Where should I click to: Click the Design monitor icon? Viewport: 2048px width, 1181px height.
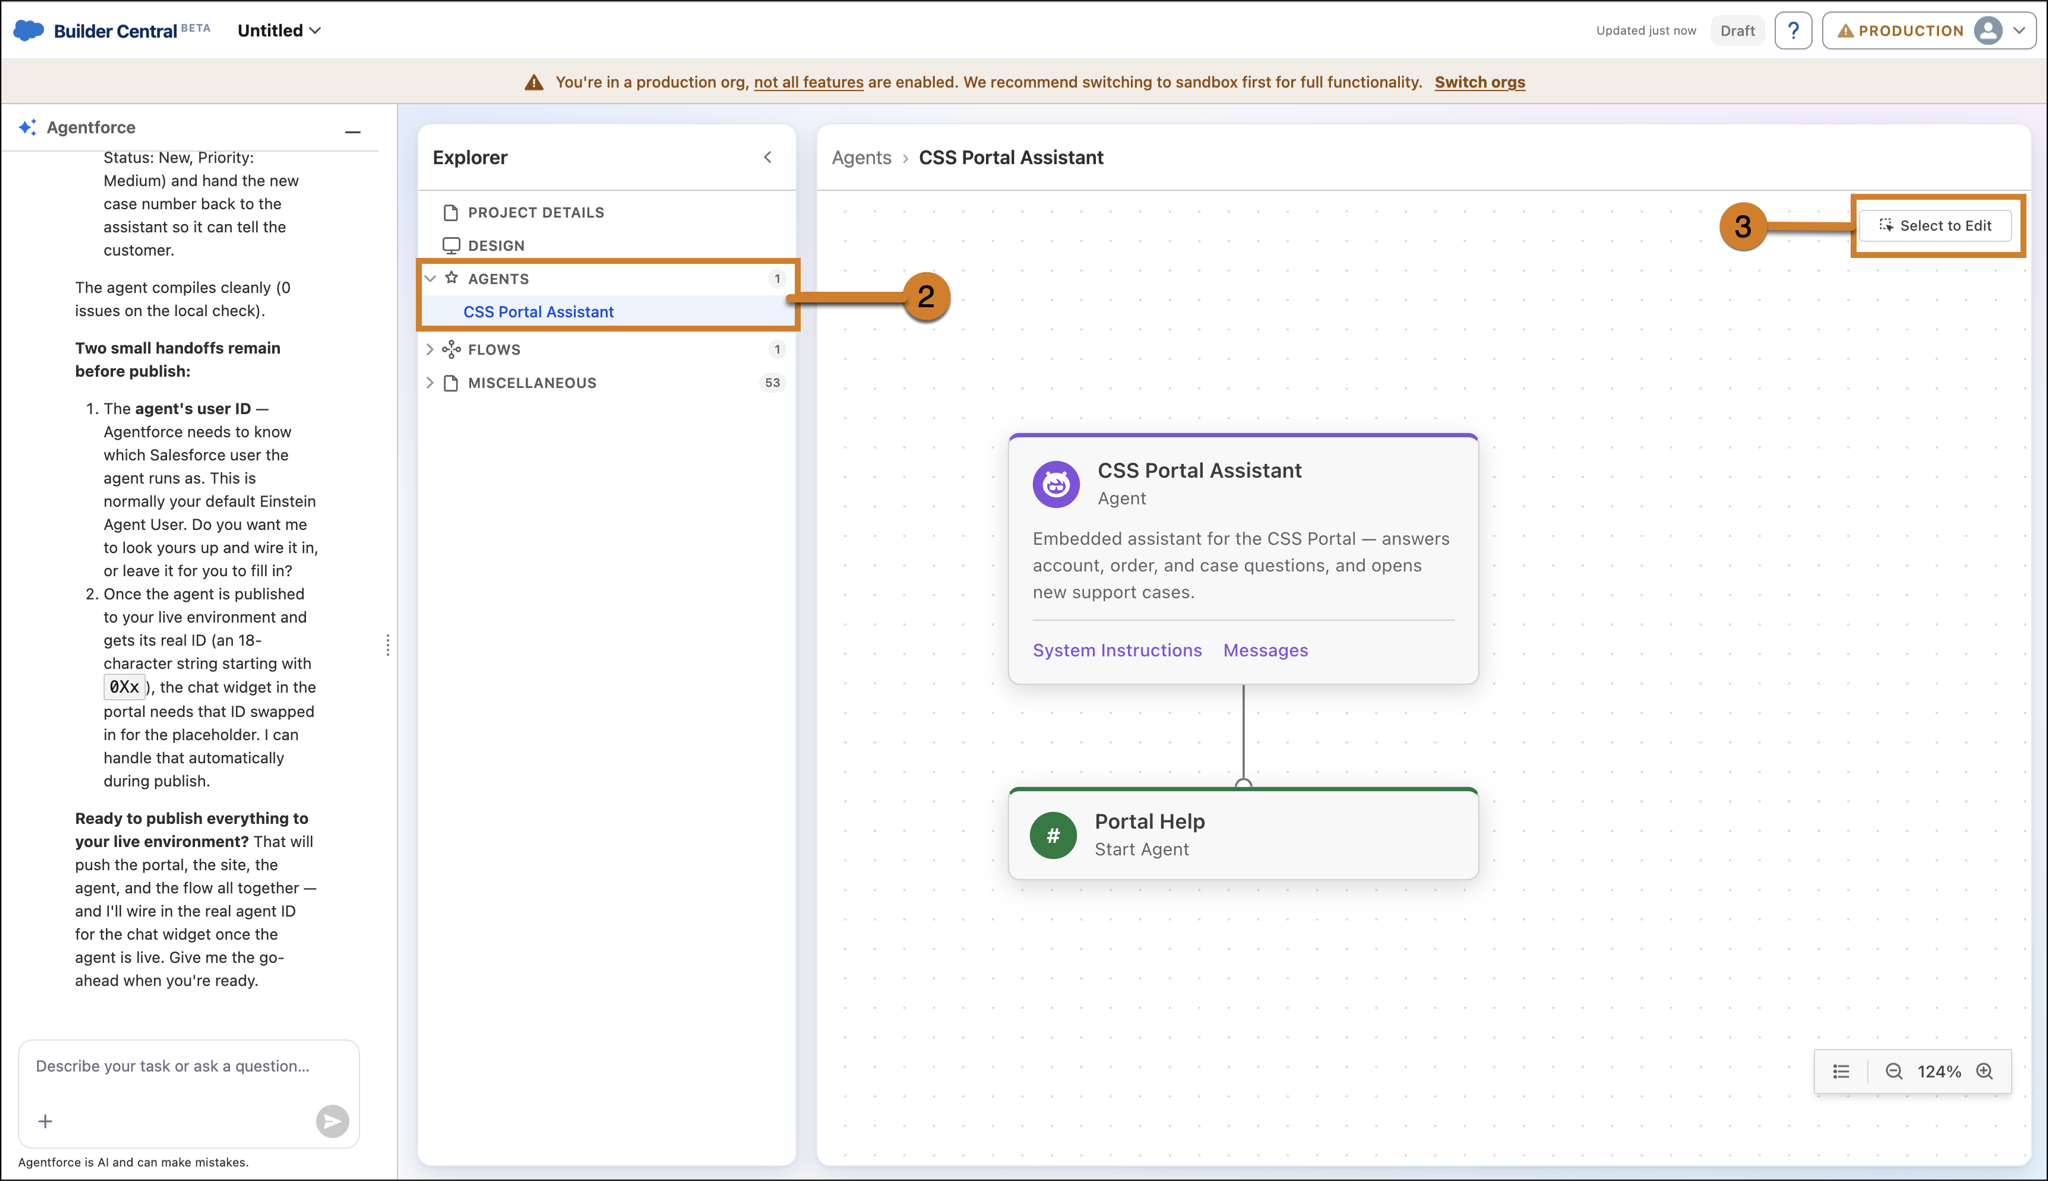tap(452, 245)
